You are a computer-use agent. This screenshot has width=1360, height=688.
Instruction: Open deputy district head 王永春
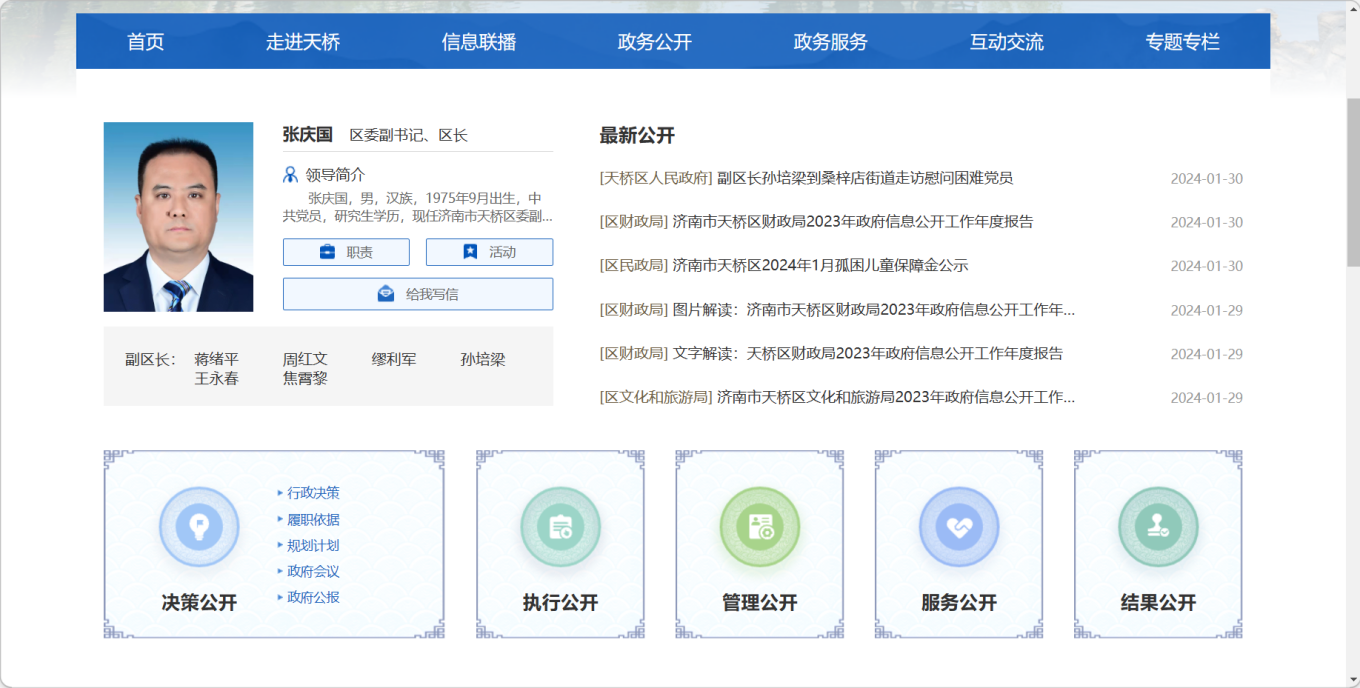[x=216, y=379]
